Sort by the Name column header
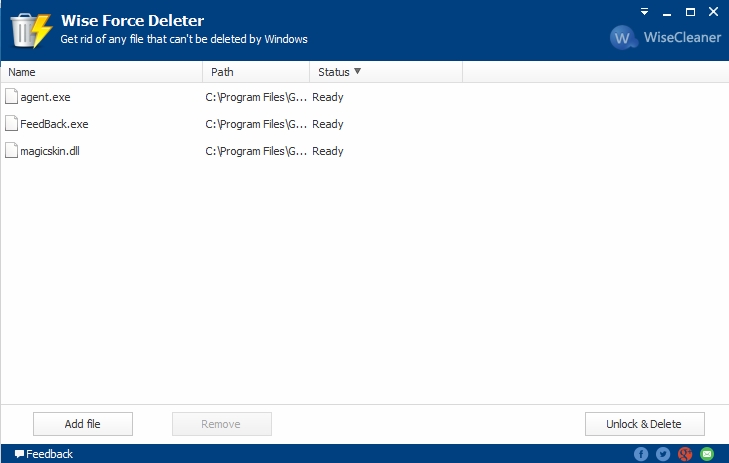The width and height of the screenshot is (729, 463). pyautogui.click(x=102, y=72)
